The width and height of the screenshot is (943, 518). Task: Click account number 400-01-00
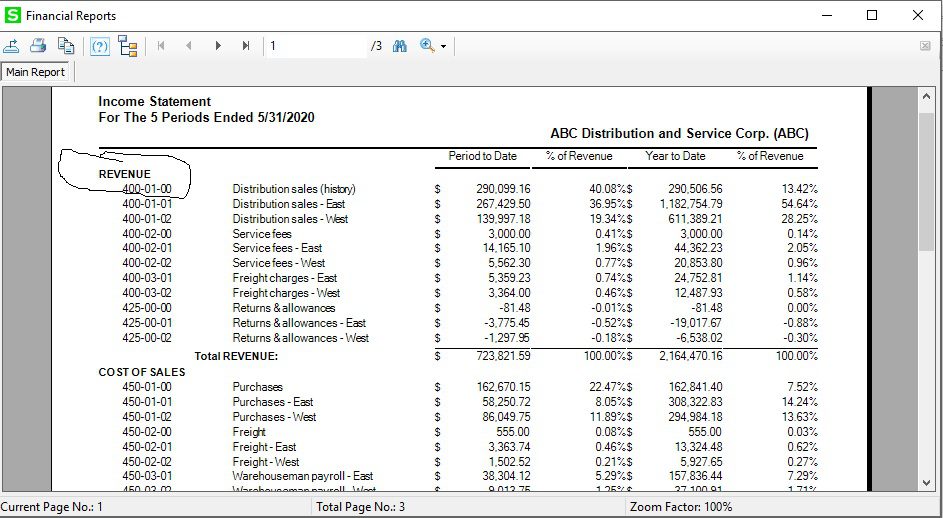click(x=147, y=189)
